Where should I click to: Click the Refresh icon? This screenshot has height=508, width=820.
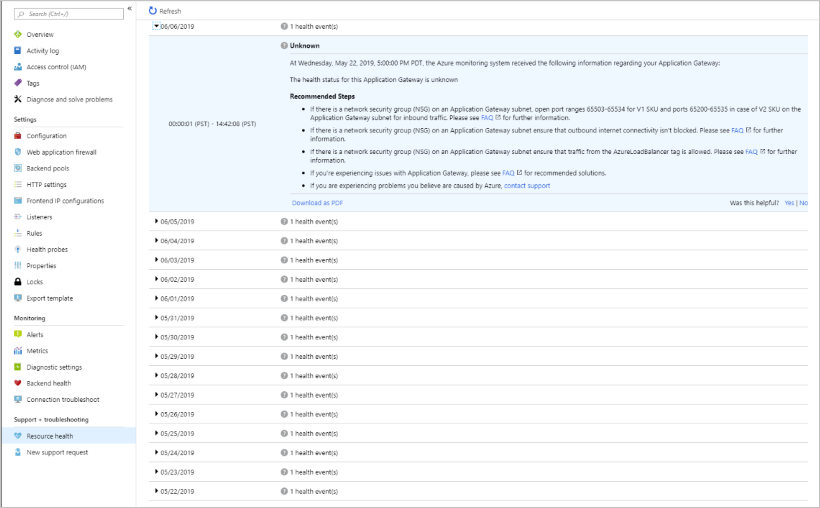coord(152,11)
